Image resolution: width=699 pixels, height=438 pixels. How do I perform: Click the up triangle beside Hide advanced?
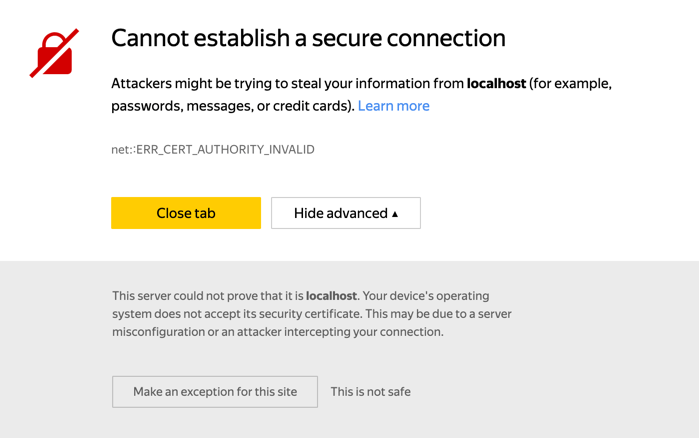(x=395, y=214)
